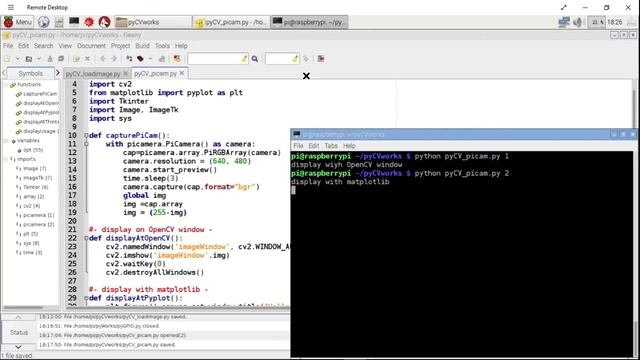Open the Search menu in Geany
Image resolution: width=640 pixels, height=360 pixels.
point(43,46)
